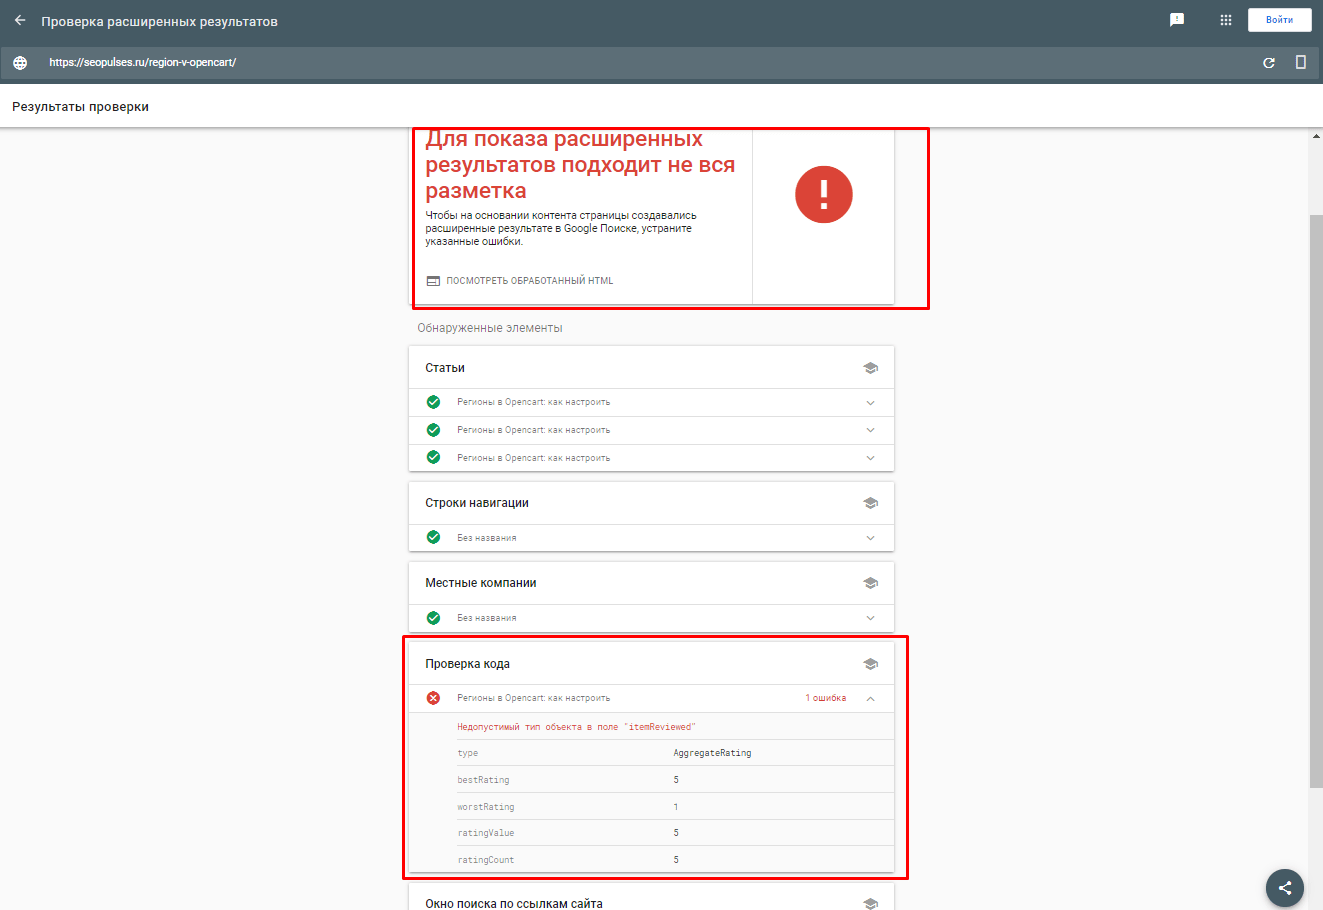
Task: Switch device with smartphone icon
Action: click(1301, 62)
